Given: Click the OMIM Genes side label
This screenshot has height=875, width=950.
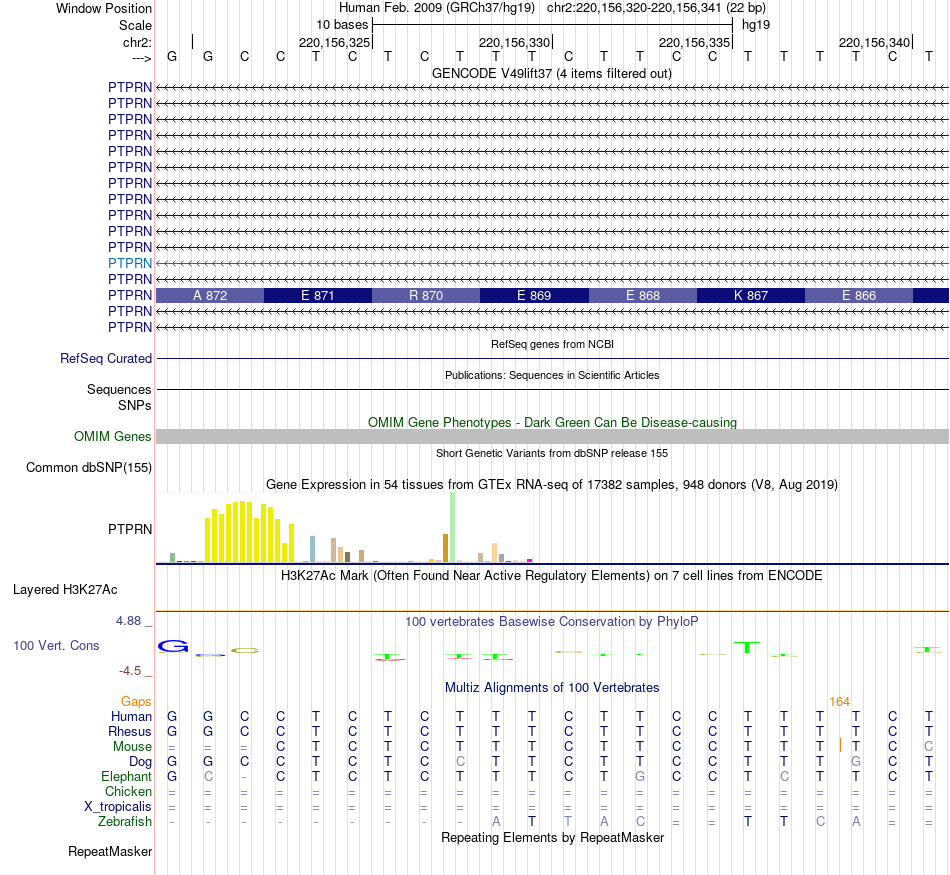Looking at the screenshot, I should coord(113,436).
